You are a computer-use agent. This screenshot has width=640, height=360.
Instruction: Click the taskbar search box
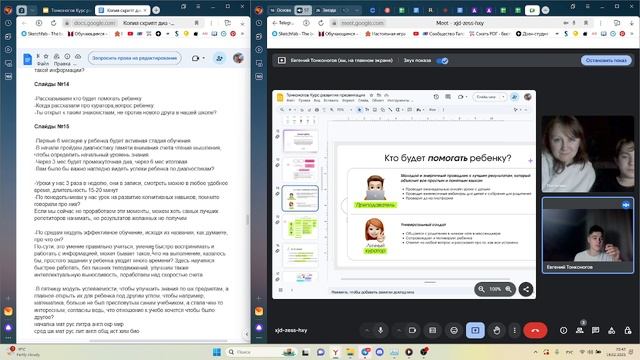[261, 352]
